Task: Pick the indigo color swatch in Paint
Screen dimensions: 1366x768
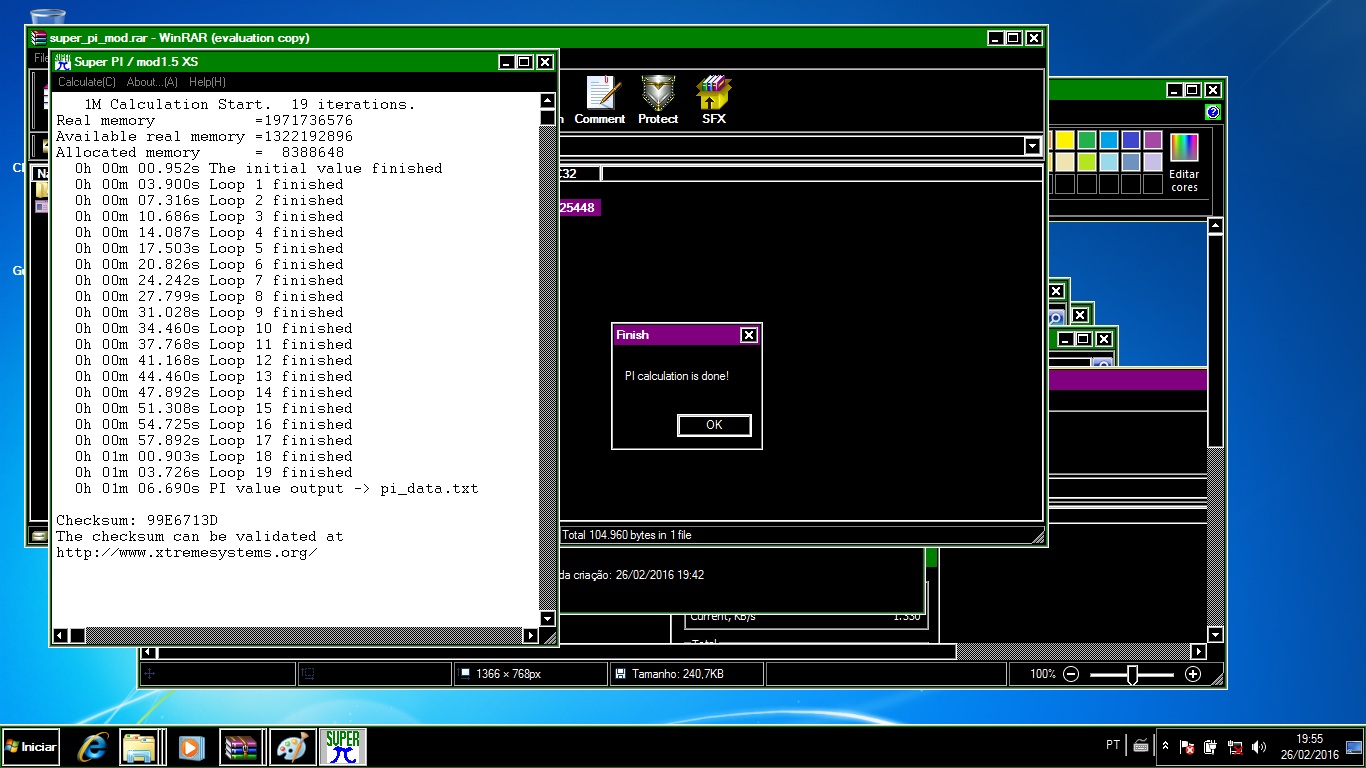Action: tap(1131, 140)
